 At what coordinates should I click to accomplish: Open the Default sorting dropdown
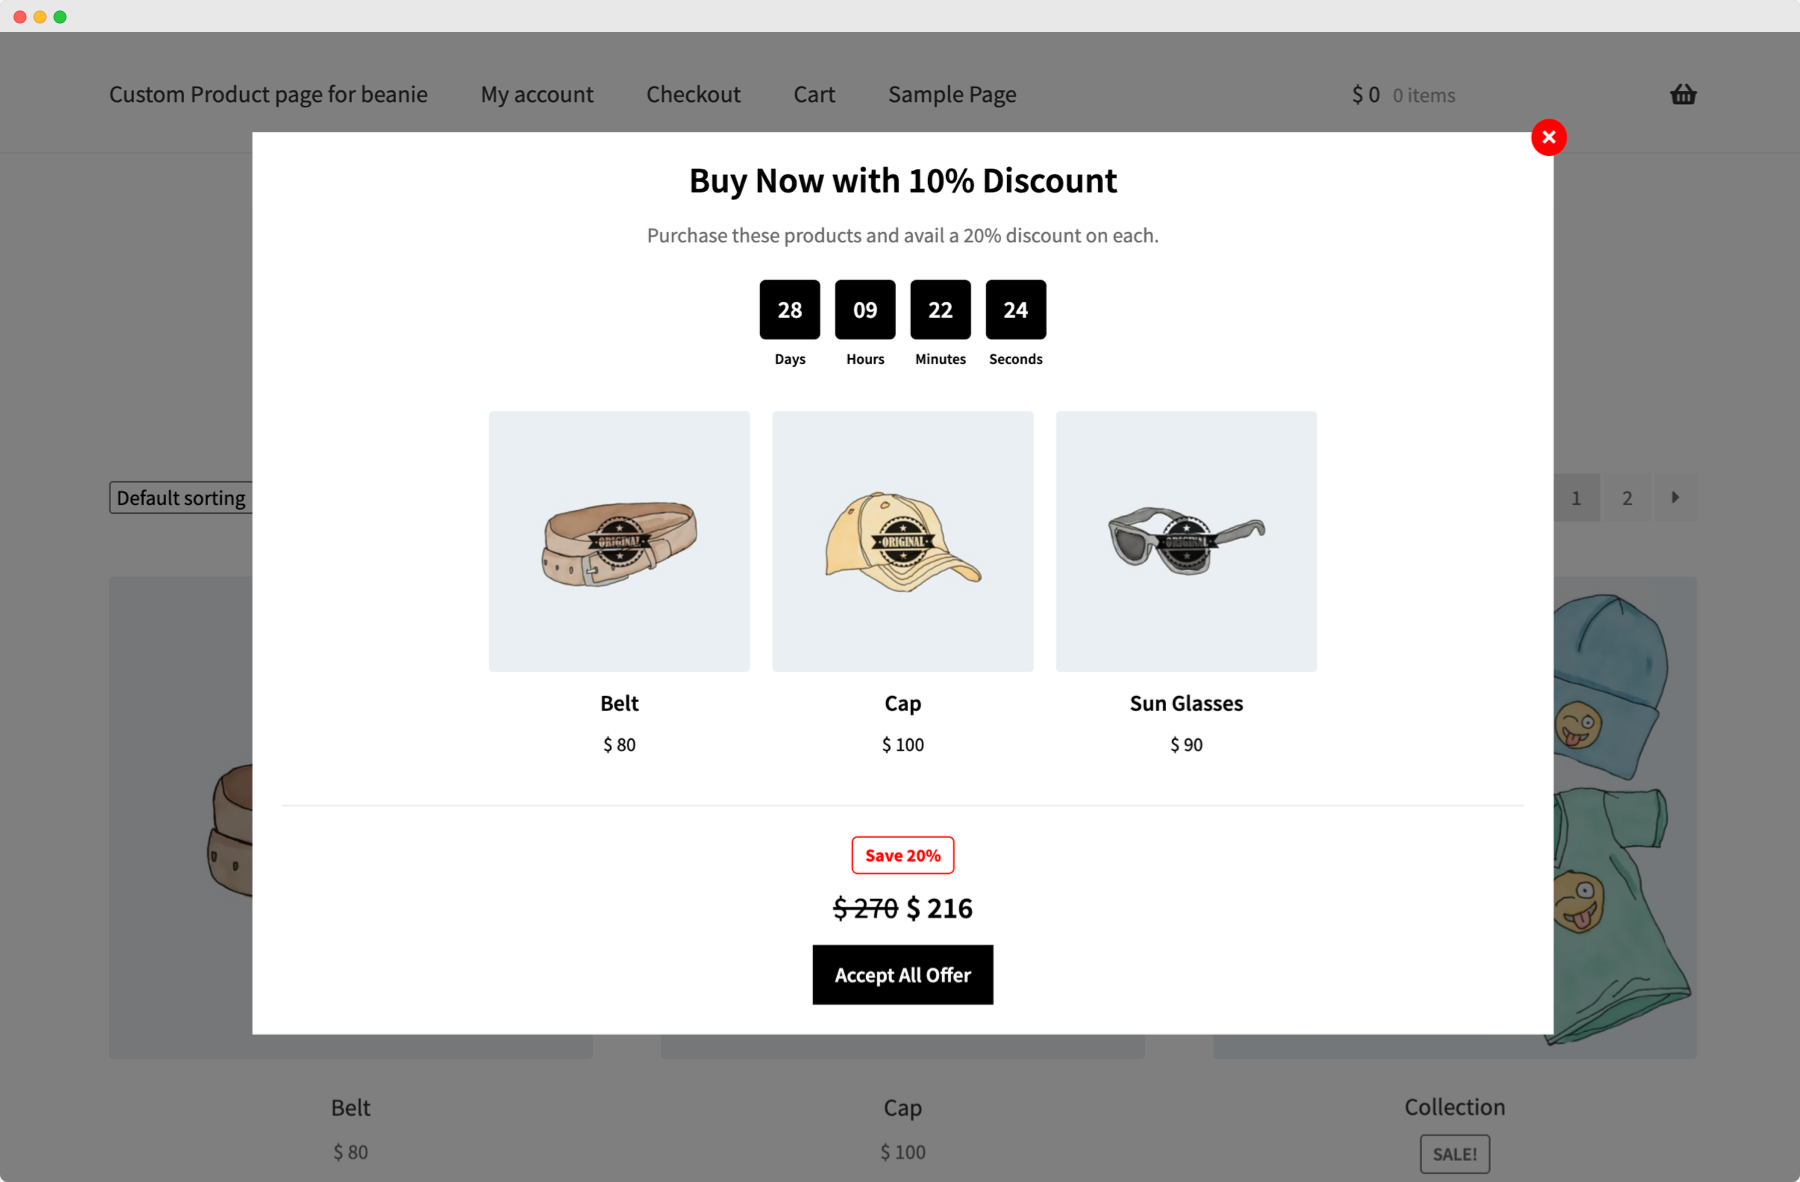[x=181, y=498]
